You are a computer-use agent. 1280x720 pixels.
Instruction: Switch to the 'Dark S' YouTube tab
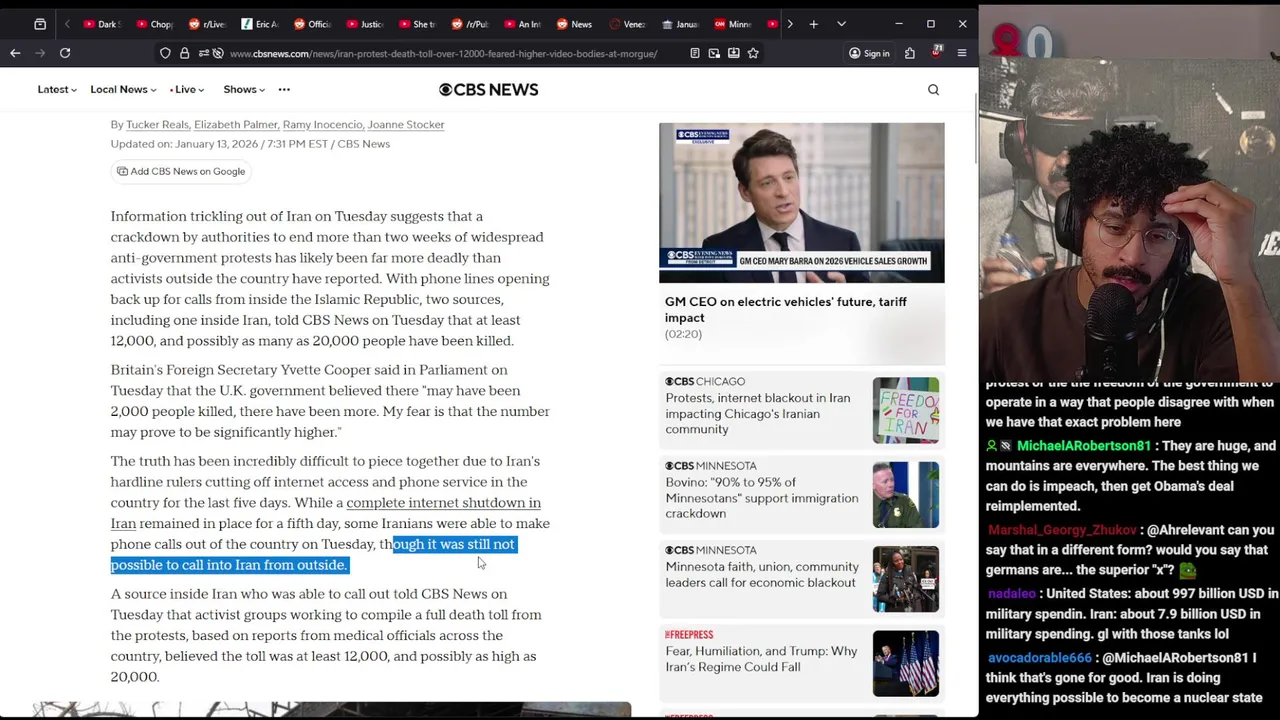click(x=102, y=24)
